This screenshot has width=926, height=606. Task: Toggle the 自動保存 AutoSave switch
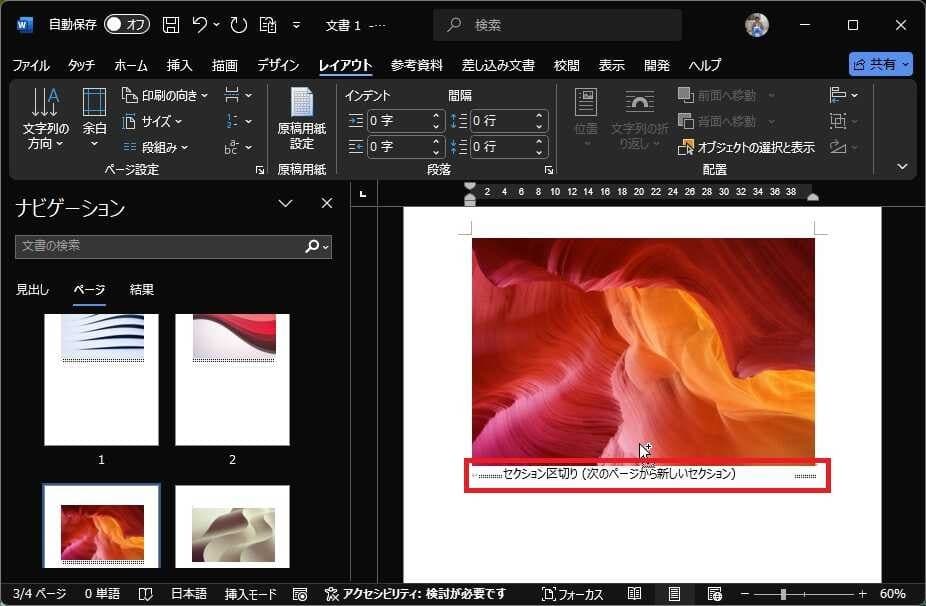click(x=126, y=24)
